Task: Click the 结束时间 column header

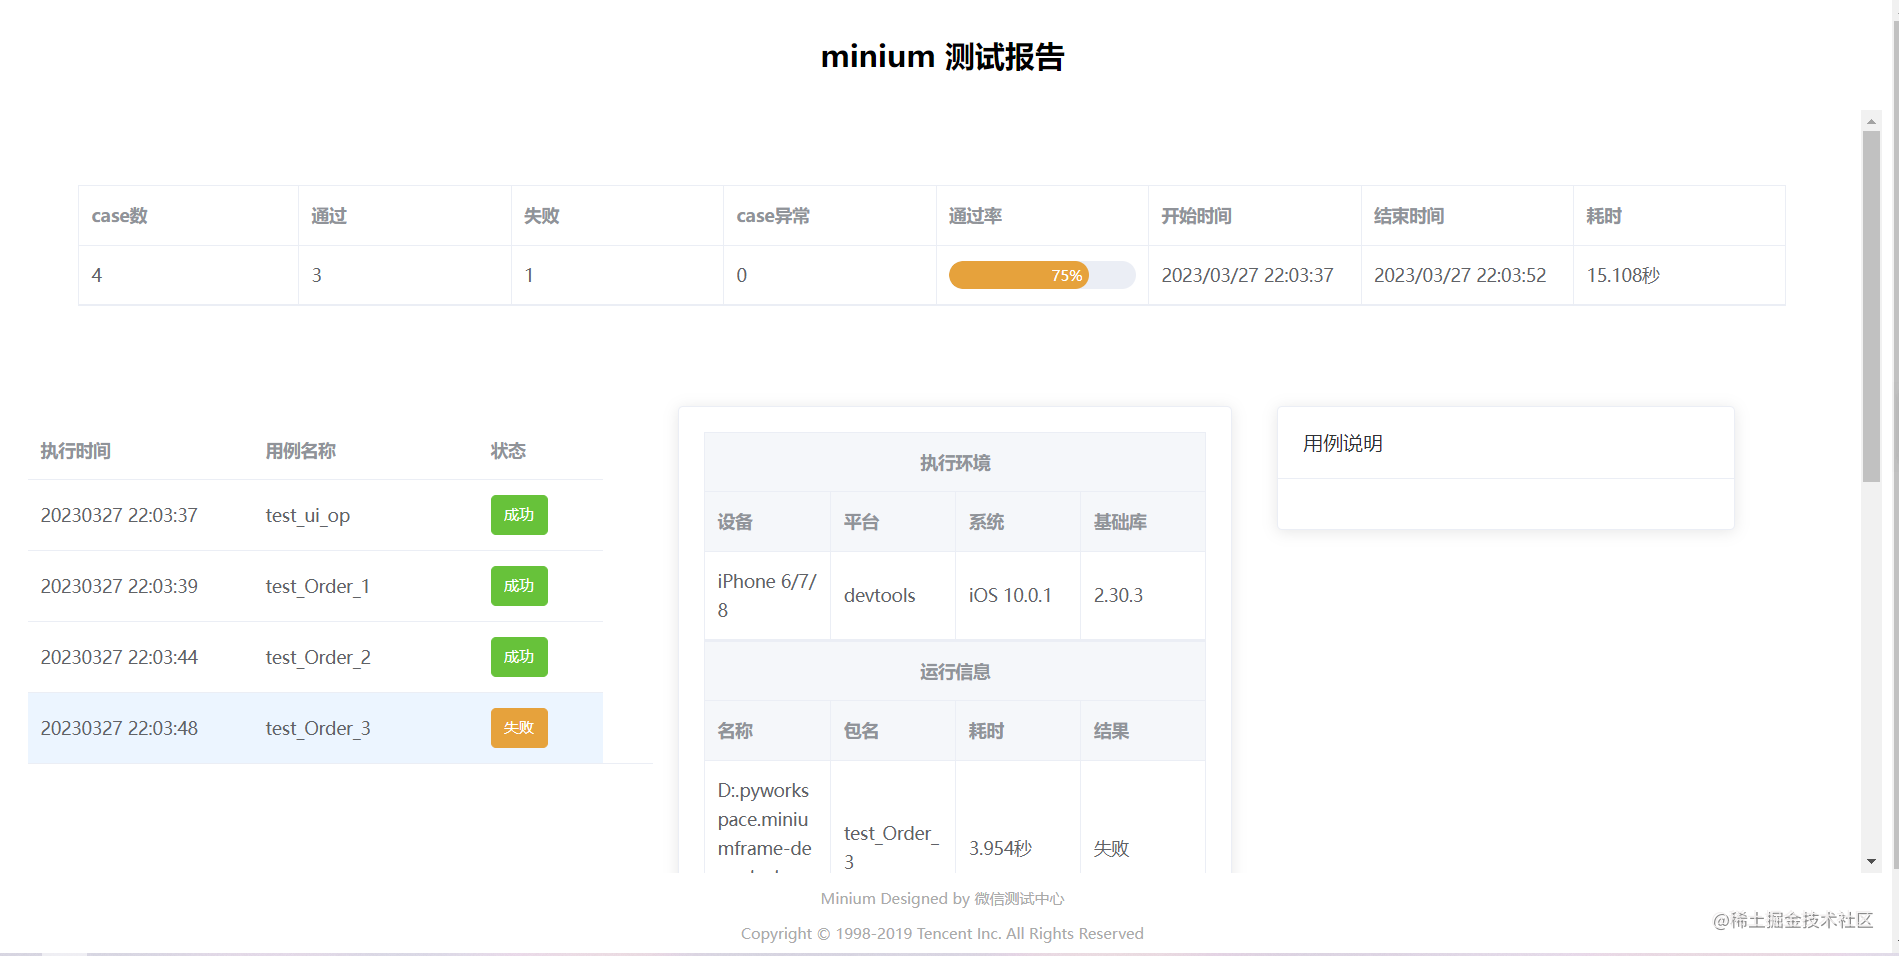Action: pyautogui.click(x=1409, y=216)
